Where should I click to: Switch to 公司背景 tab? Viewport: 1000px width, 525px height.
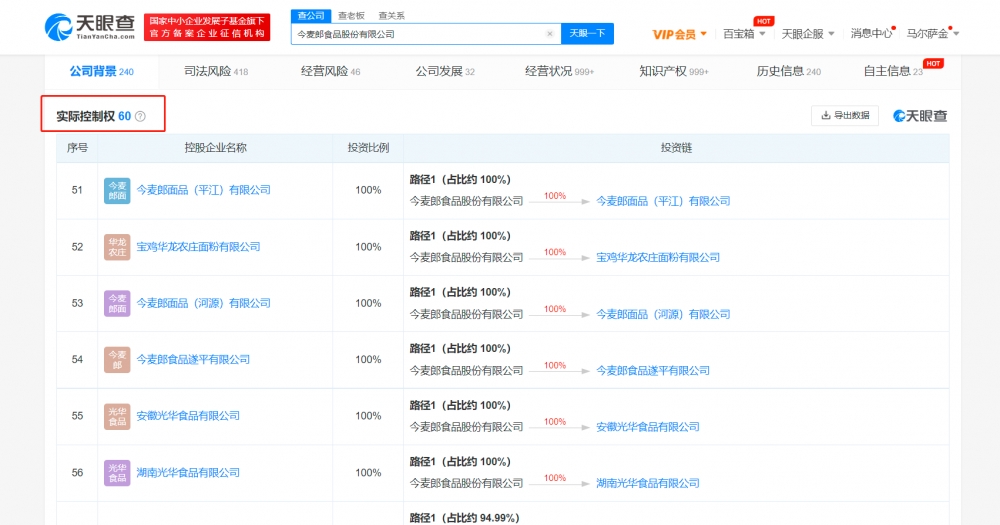[x=101, y=71]
